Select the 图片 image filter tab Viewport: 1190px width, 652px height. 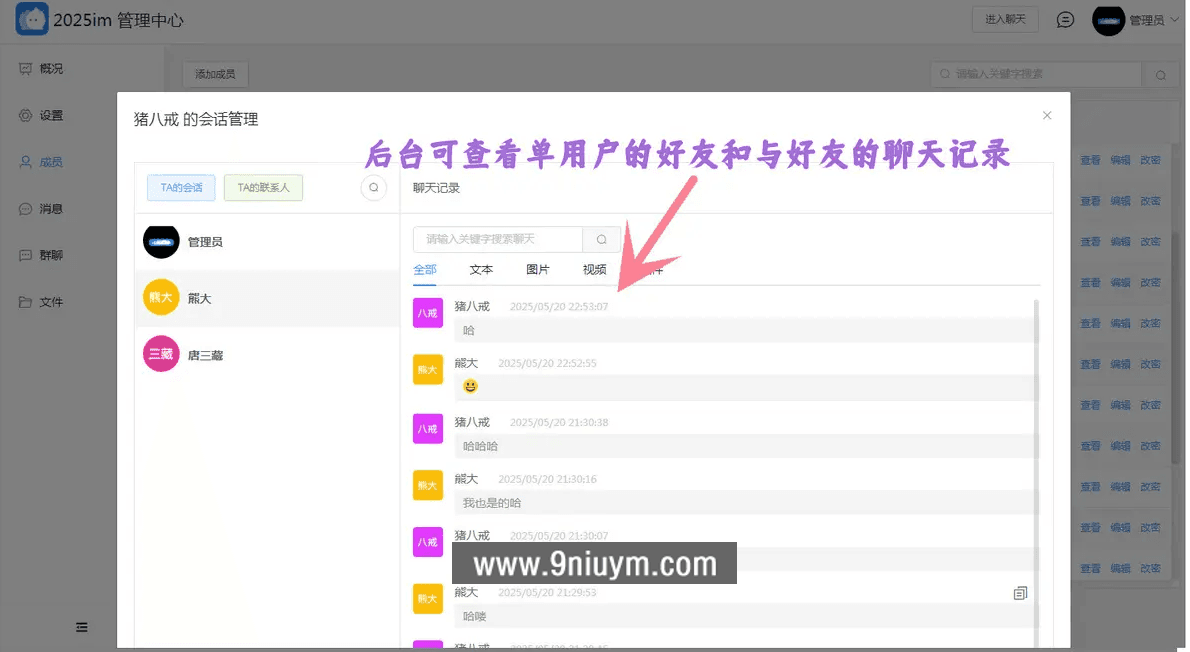click(537, 269)
